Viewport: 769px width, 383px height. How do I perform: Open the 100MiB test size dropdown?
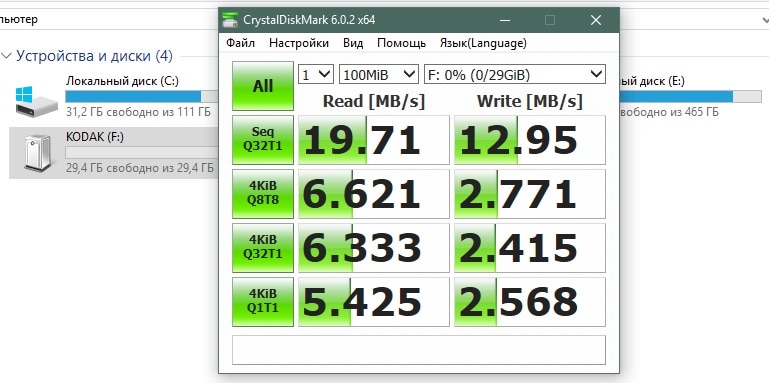(x=379, y=75)
